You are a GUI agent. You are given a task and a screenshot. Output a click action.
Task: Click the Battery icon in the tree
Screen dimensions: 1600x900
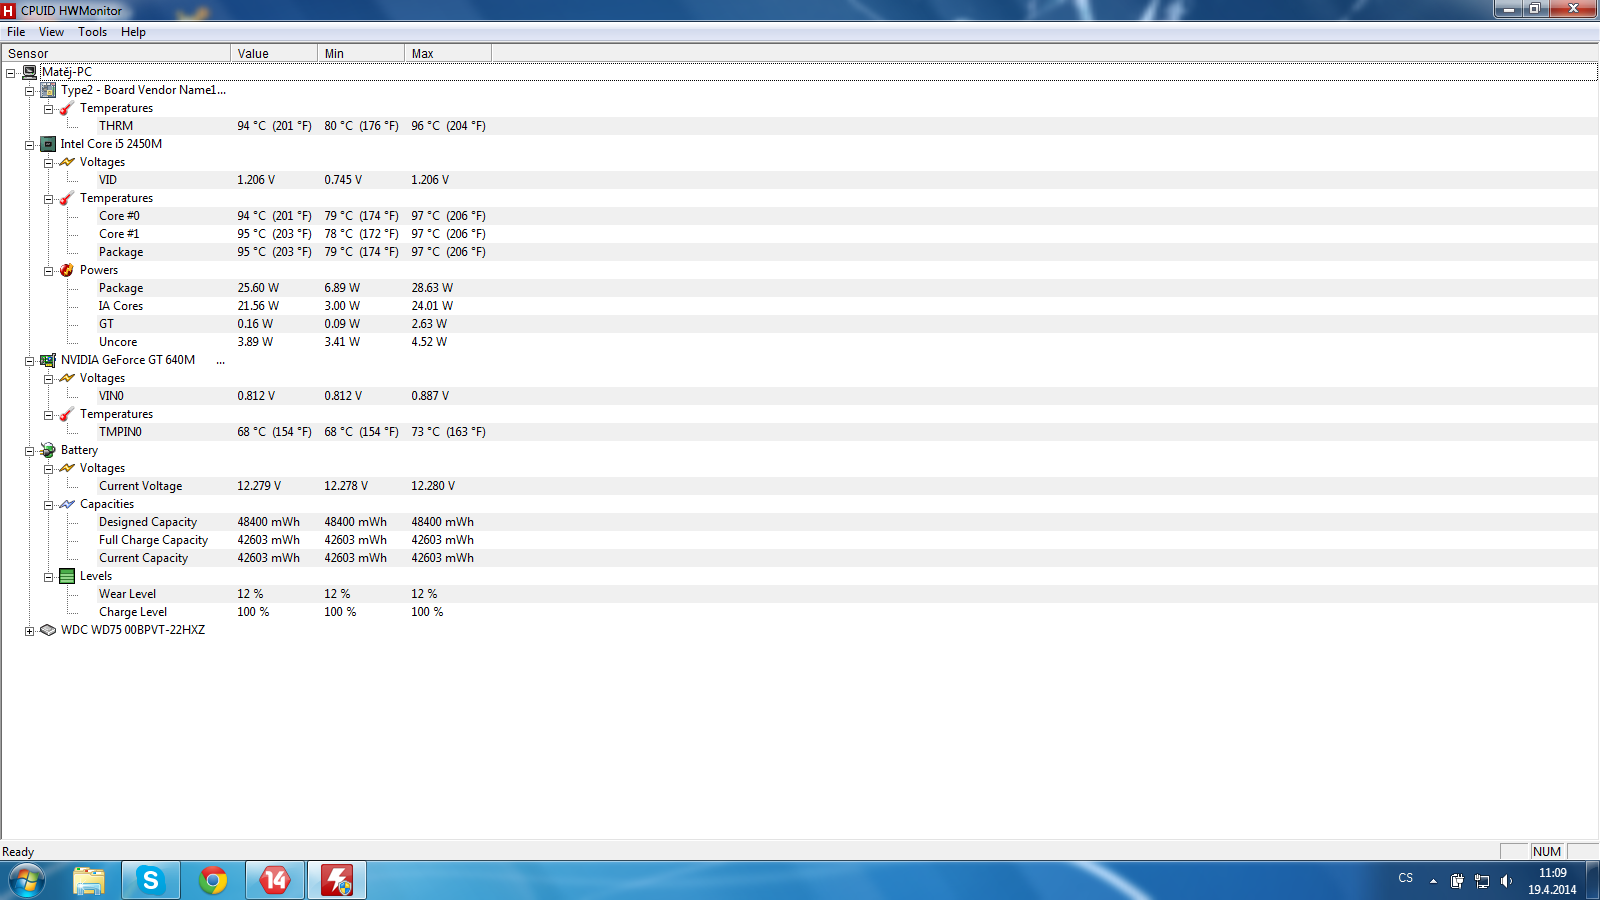coord(48,450)
